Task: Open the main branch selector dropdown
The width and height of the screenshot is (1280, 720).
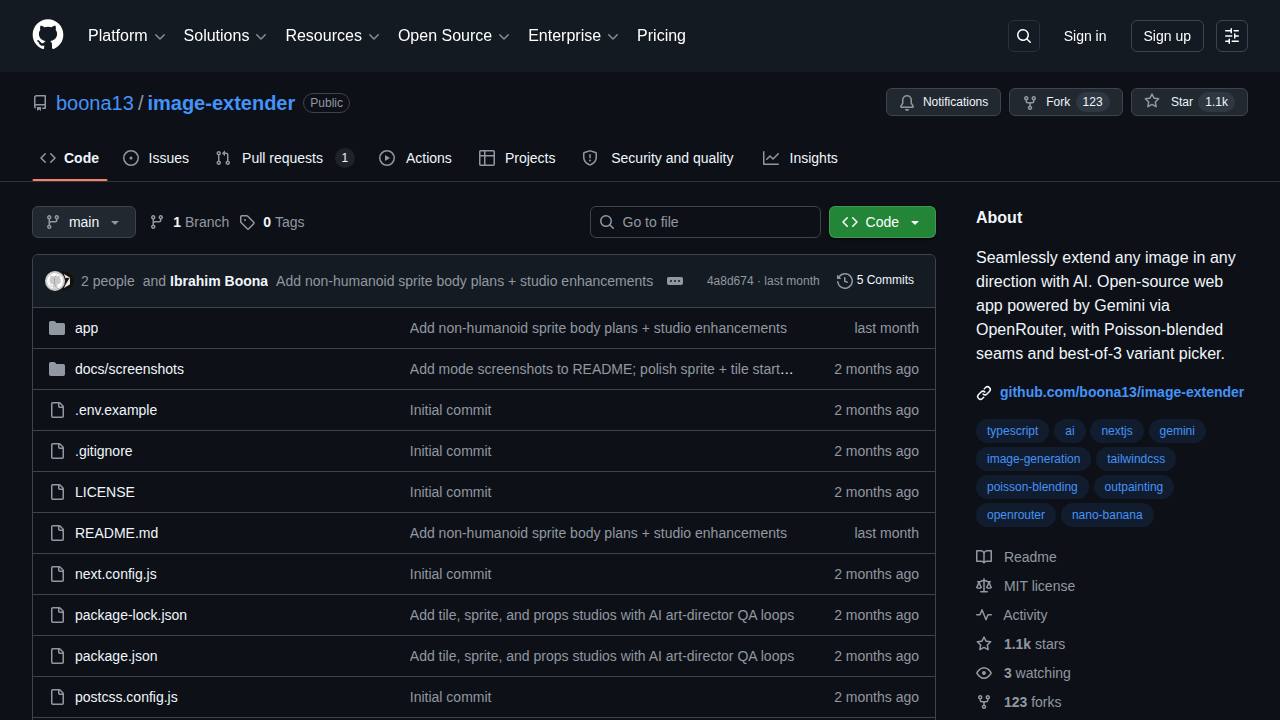Action: coord(84,222)
